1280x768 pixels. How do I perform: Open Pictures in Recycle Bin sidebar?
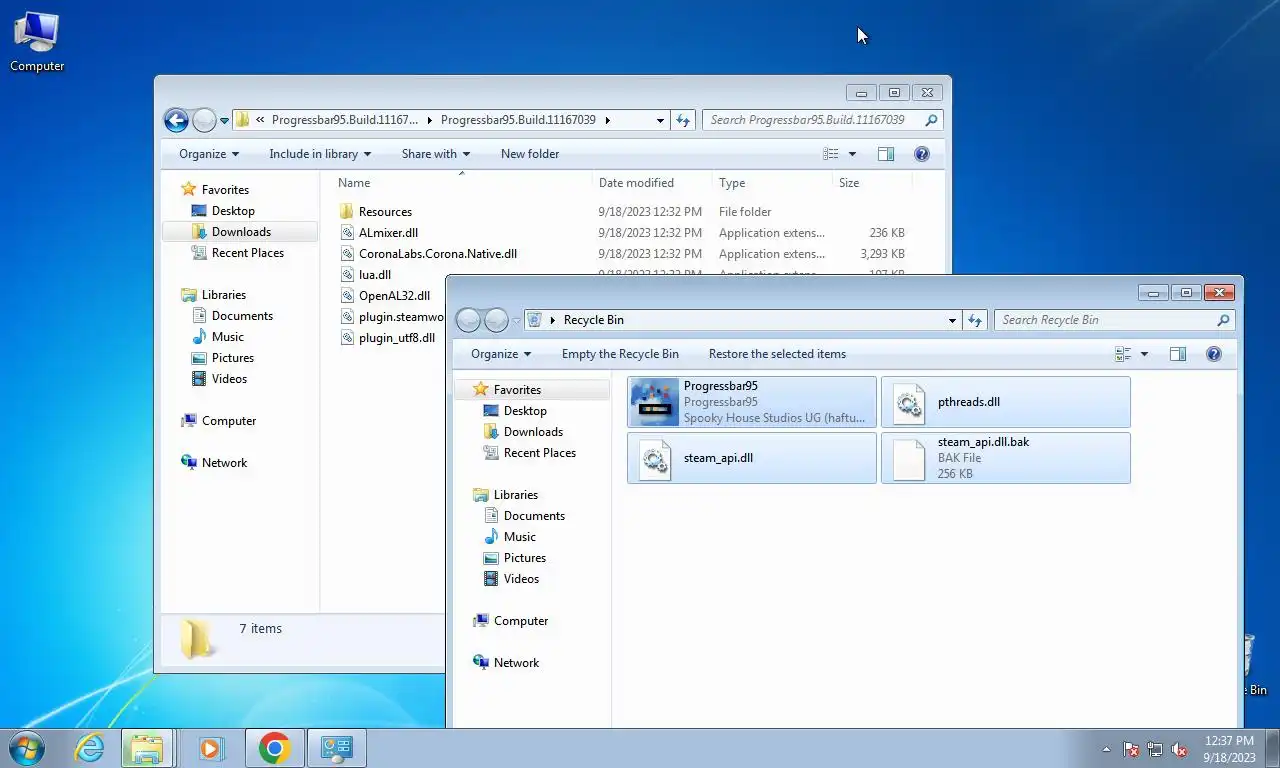[524, 558]
